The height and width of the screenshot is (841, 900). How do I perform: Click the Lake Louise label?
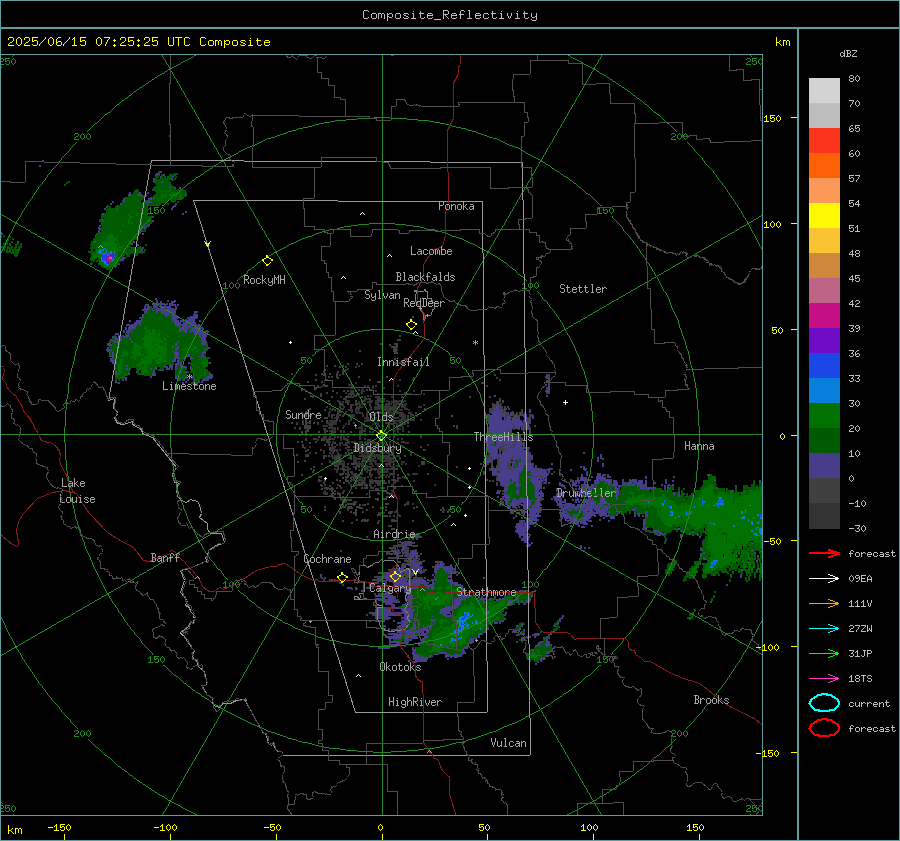pos(77,491)
